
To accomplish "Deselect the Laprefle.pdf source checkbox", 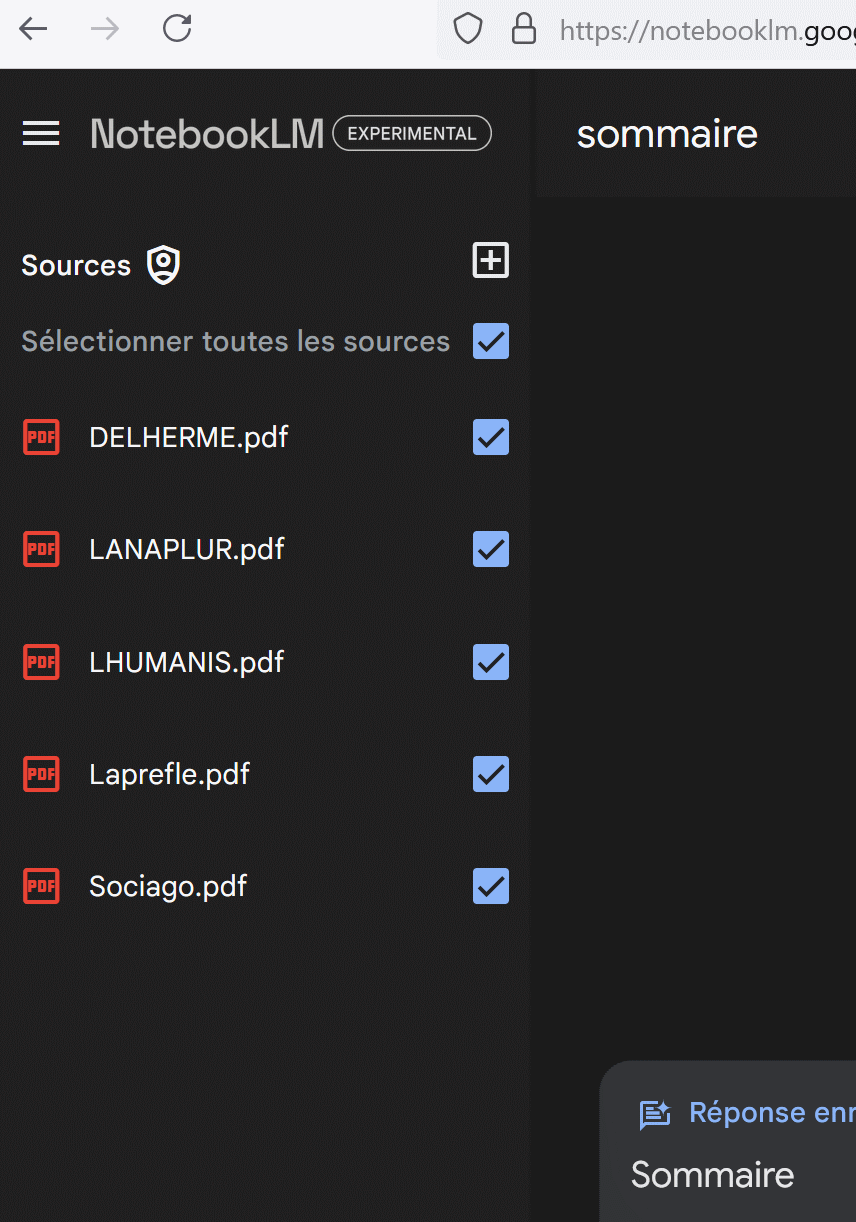I will tap(491, 774).
